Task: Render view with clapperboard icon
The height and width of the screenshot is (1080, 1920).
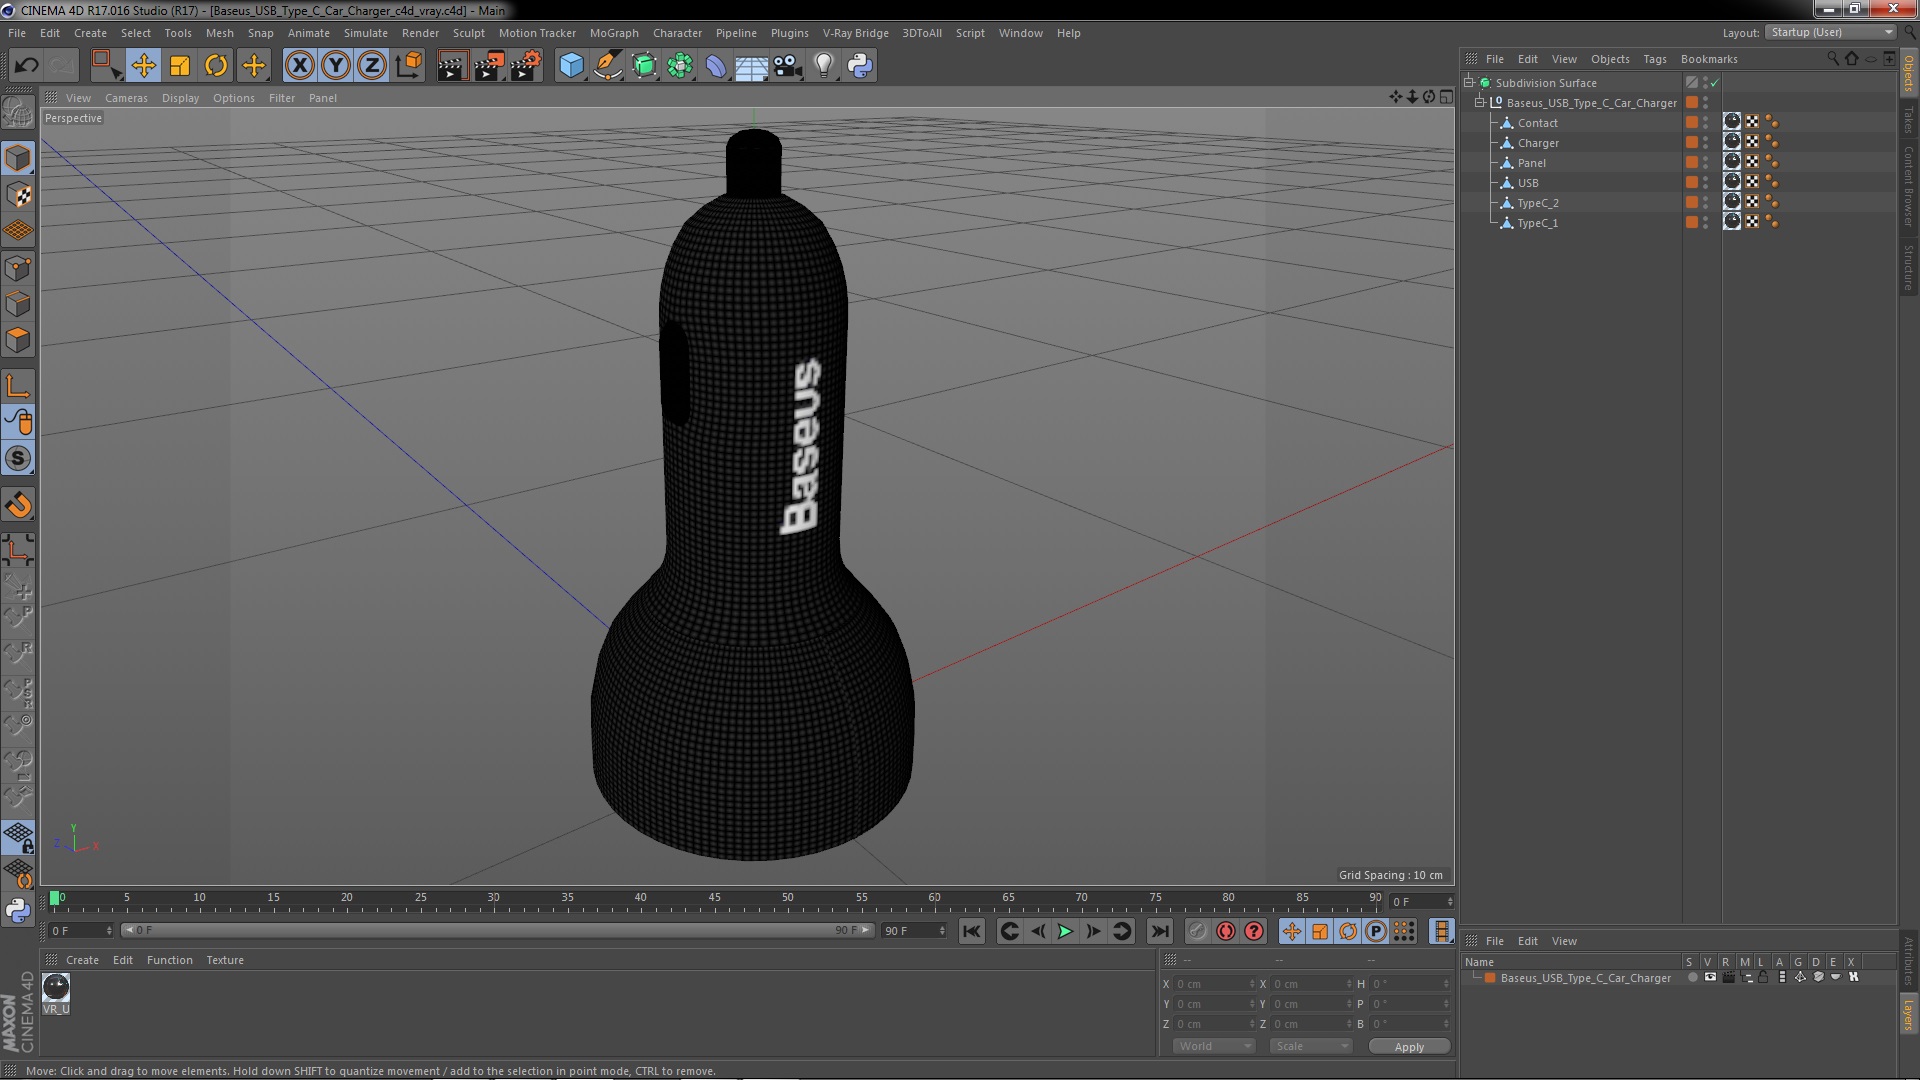Action: point(452,66)
